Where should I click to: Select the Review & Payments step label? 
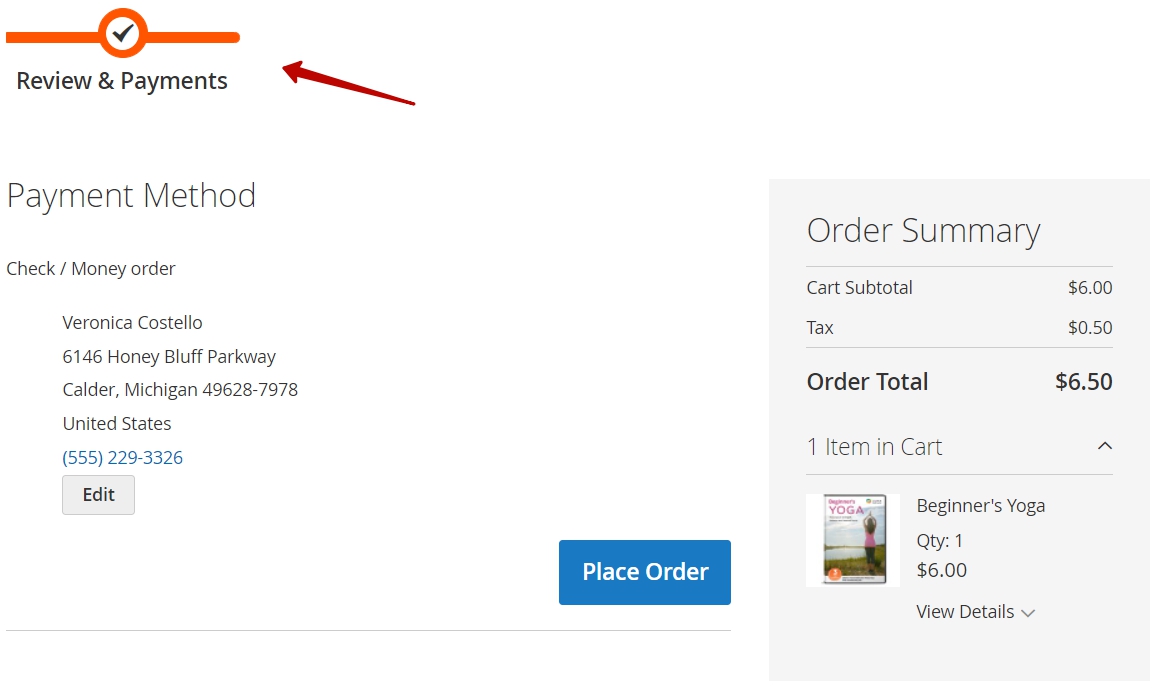point(122,80)
